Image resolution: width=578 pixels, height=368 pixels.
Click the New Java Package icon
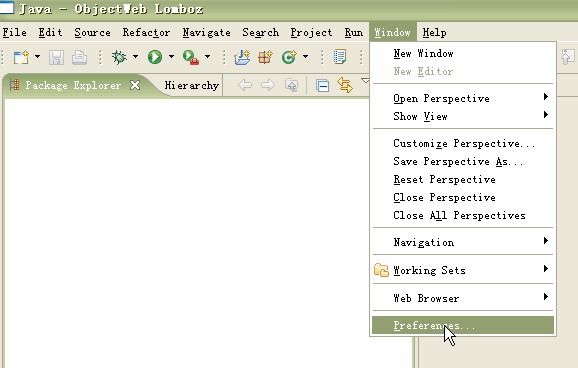[x=265, y=57]
